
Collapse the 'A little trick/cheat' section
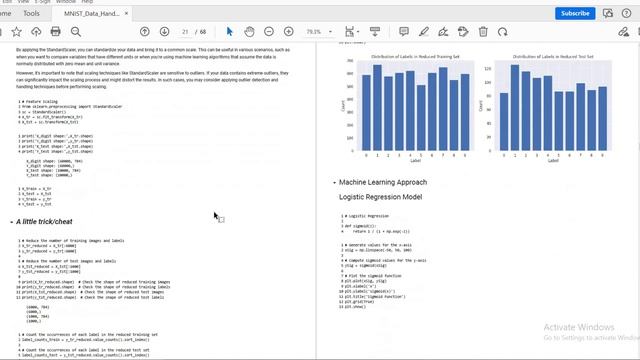11,222
